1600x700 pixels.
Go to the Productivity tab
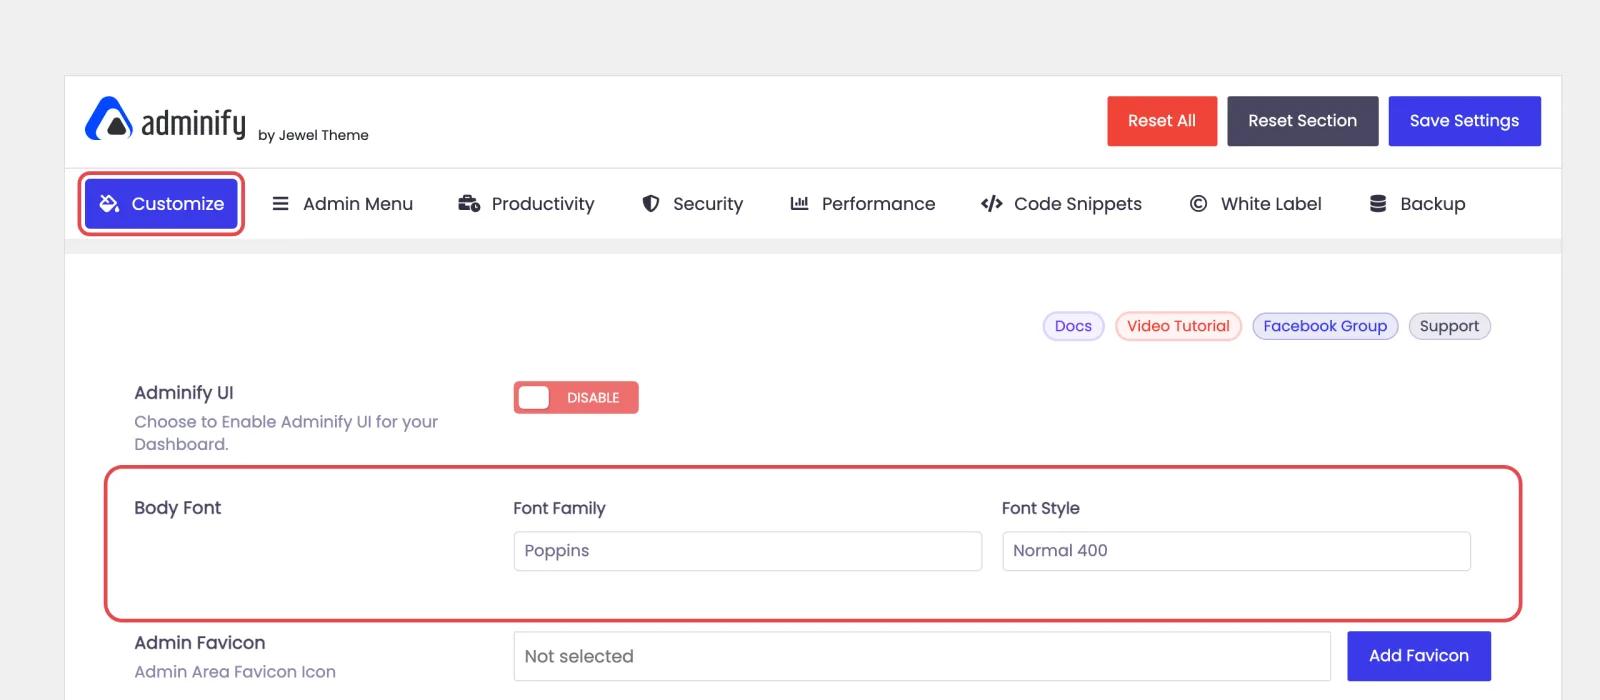tap(526, 204)
